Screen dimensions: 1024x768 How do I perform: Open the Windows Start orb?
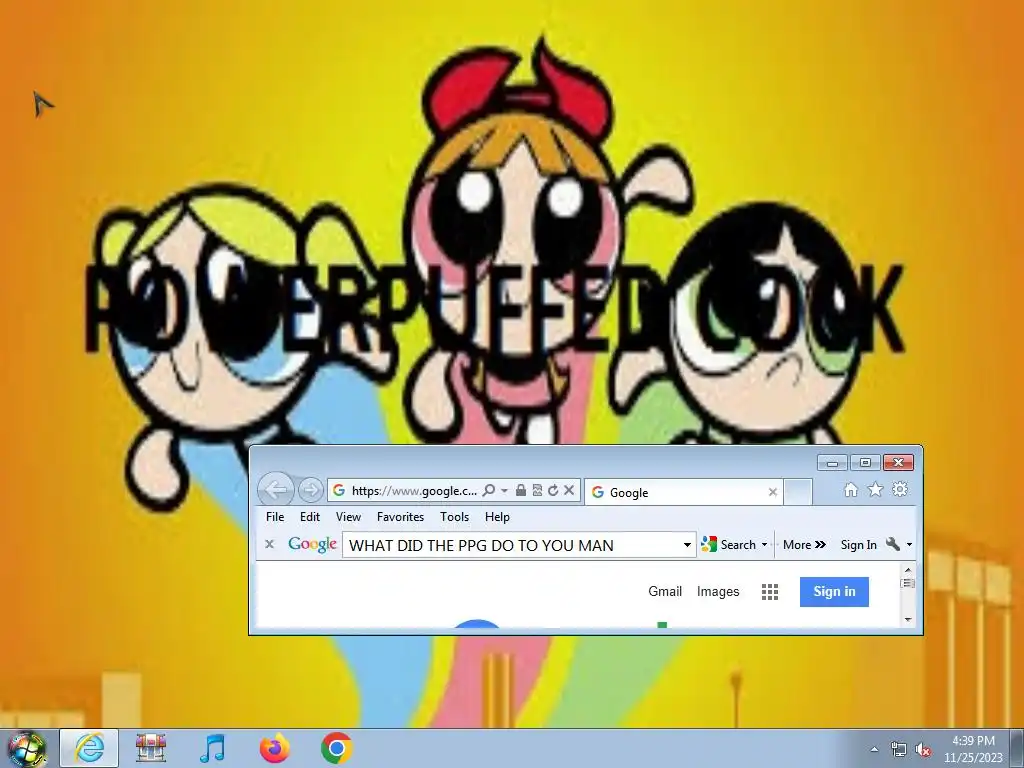pyautogui.click(x=27, y=748)
